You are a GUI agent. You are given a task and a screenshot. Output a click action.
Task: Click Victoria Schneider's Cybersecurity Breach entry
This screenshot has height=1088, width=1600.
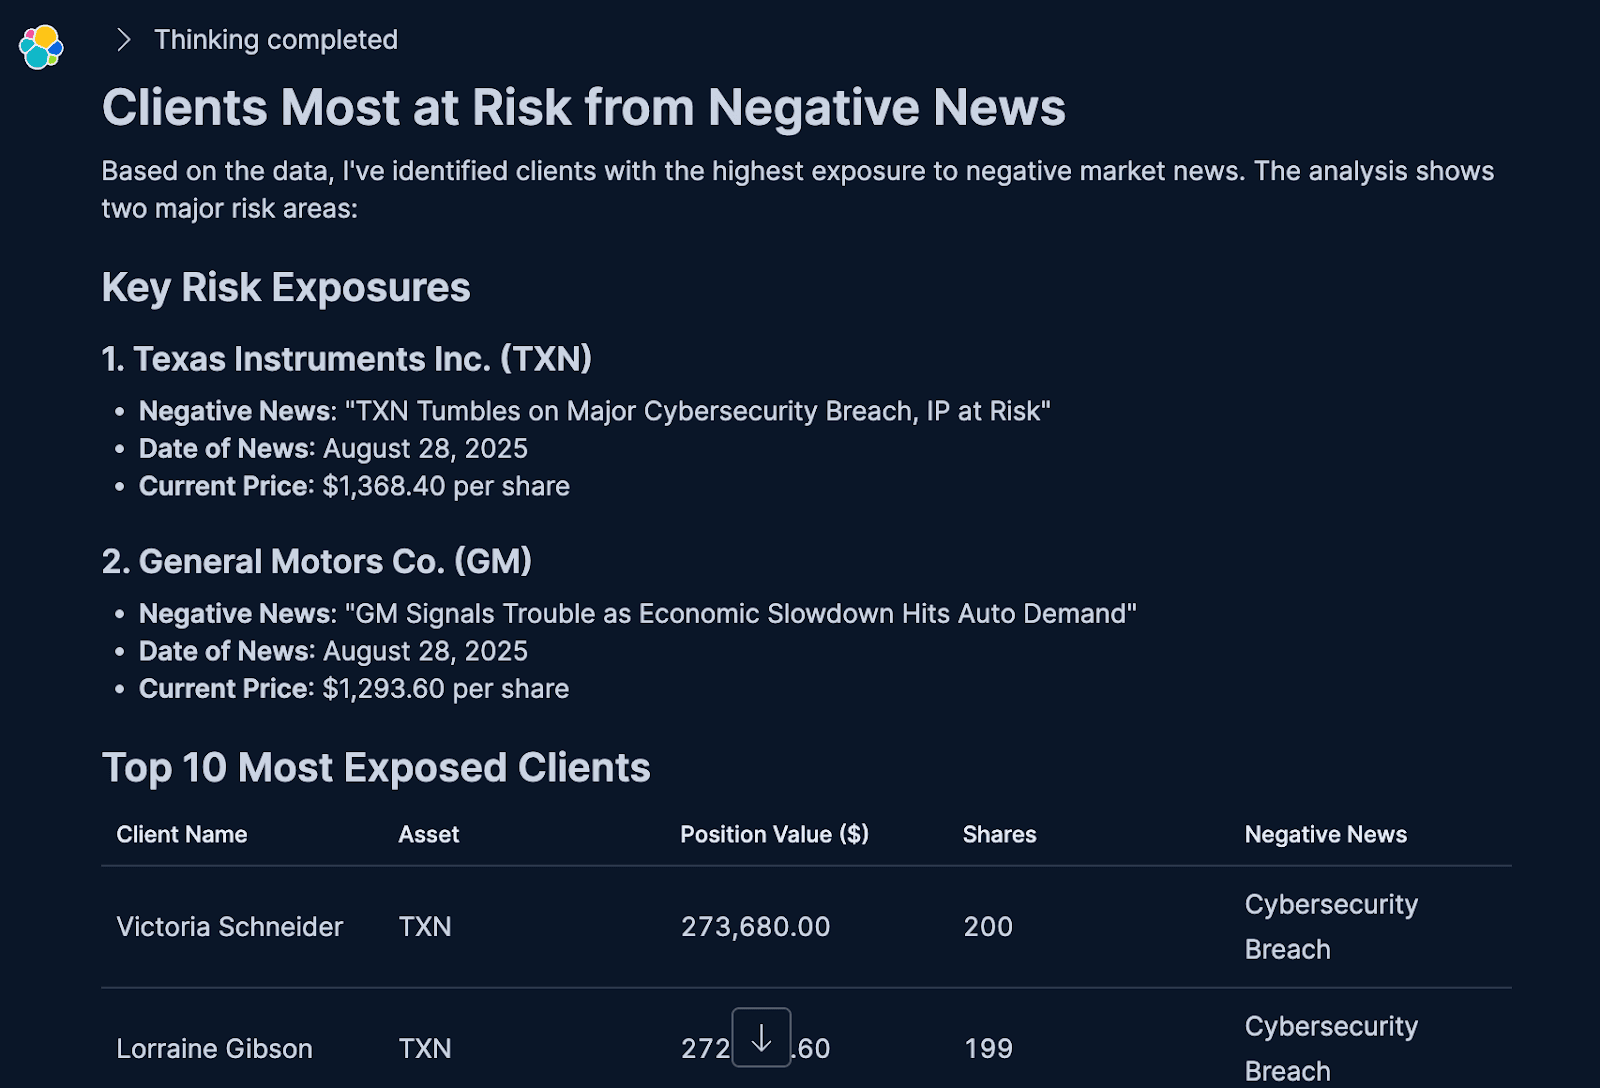[1330, 926]
